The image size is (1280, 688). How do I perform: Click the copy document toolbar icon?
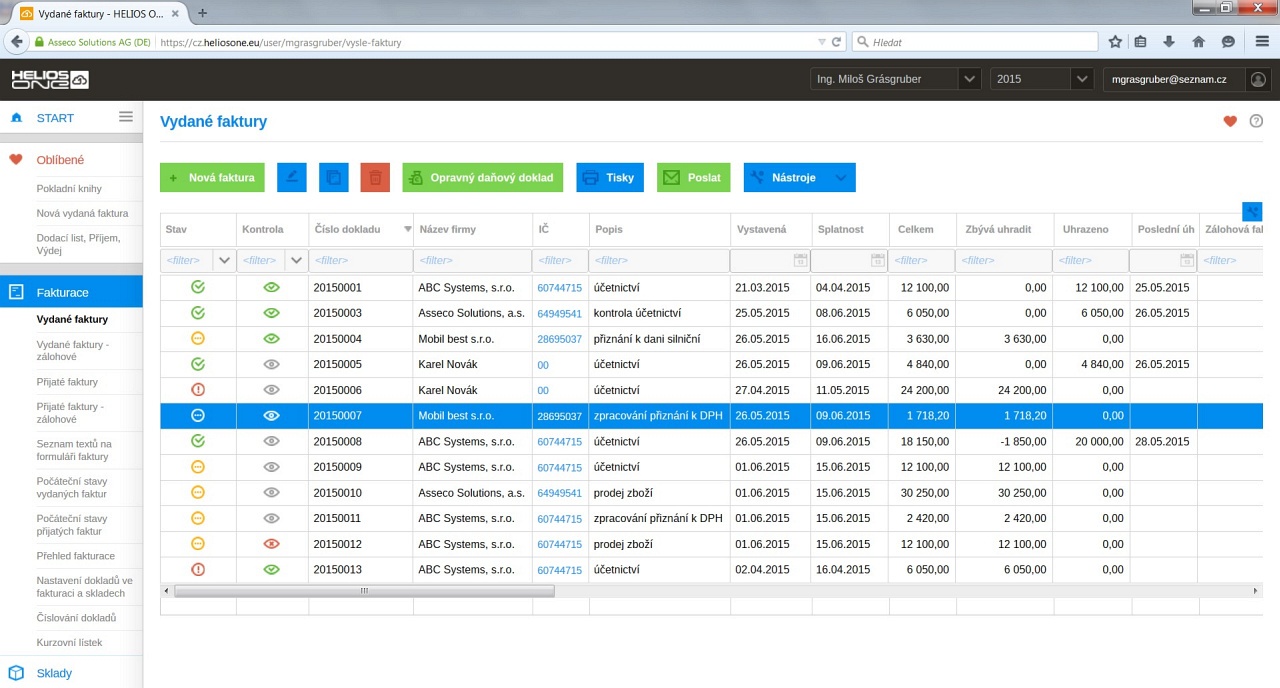click(x=334, y=177)
